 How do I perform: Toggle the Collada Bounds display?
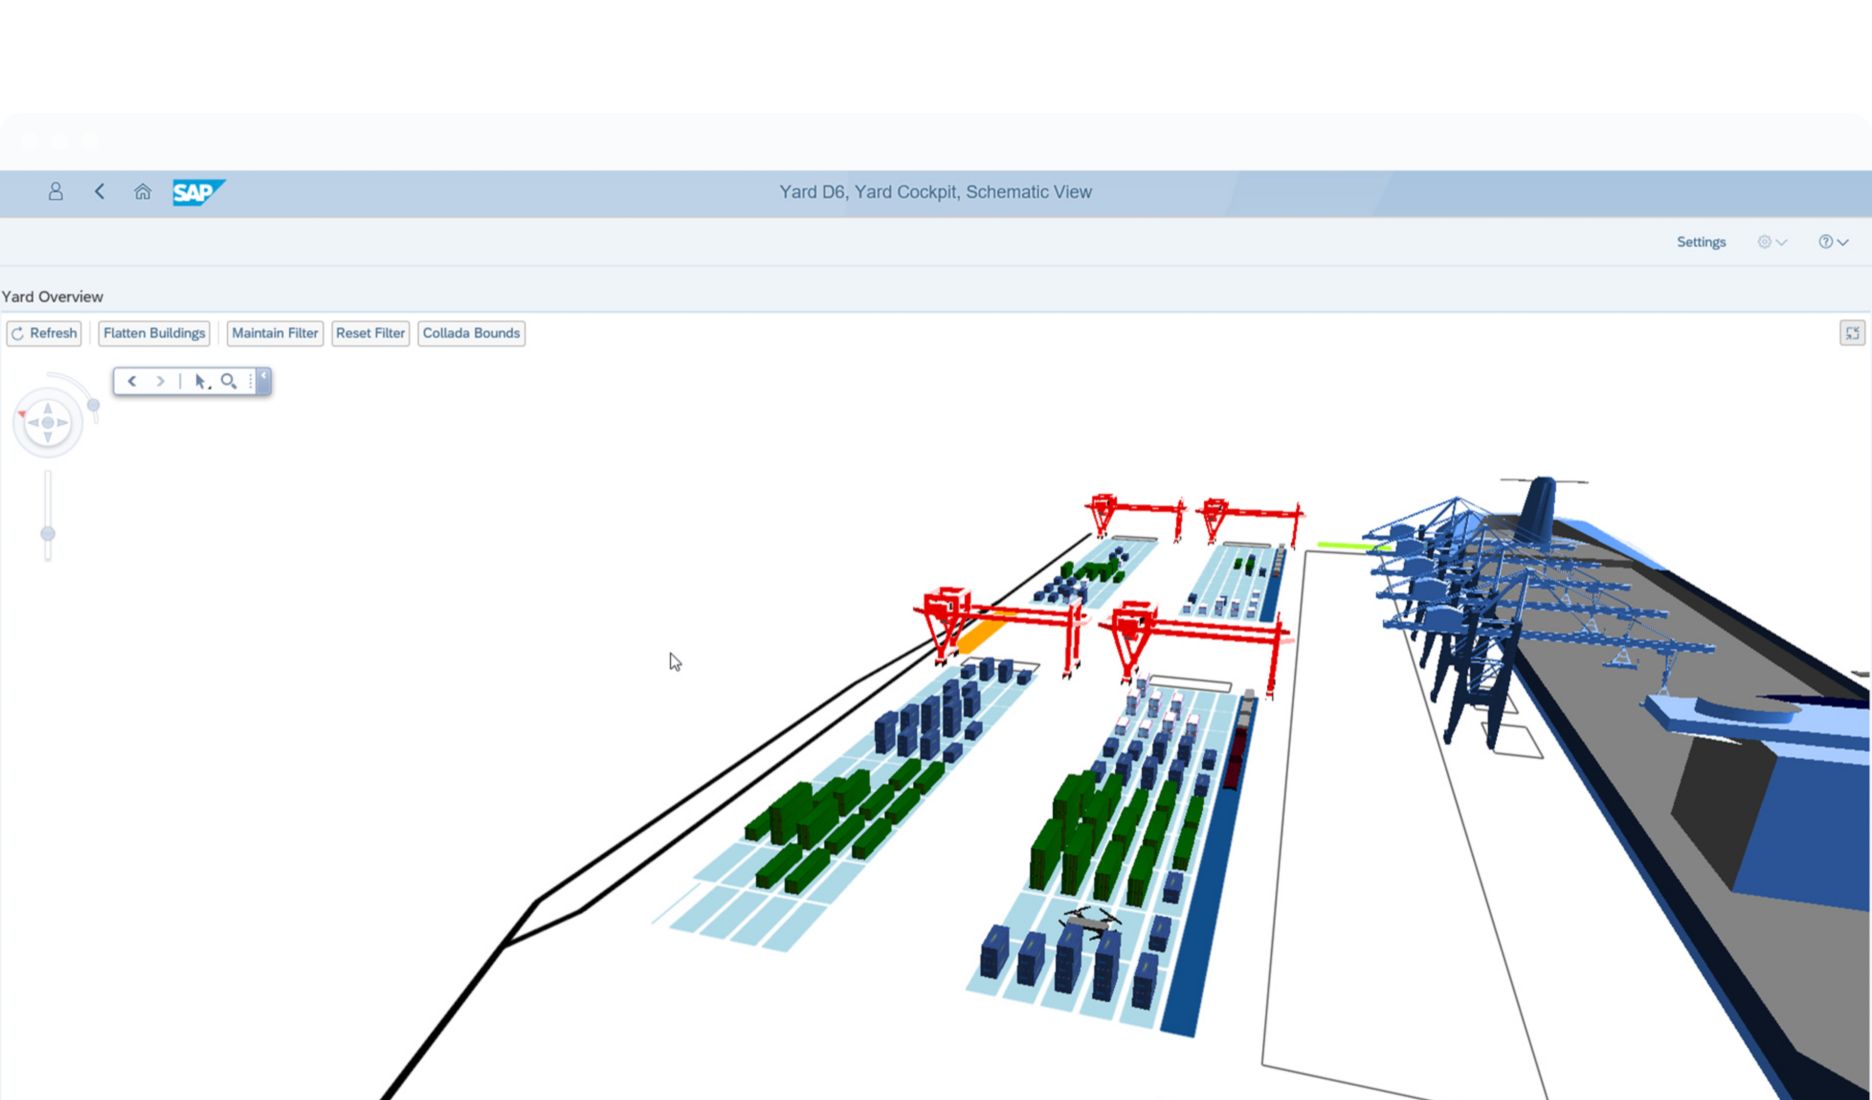click(x=471, y=333)
